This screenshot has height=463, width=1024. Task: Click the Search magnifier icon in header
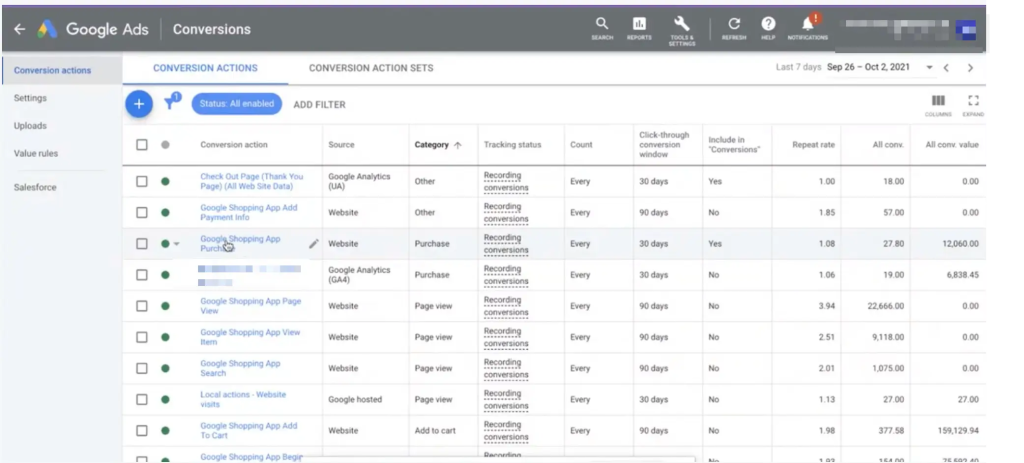pyautogui.click(x=601, y=24)
